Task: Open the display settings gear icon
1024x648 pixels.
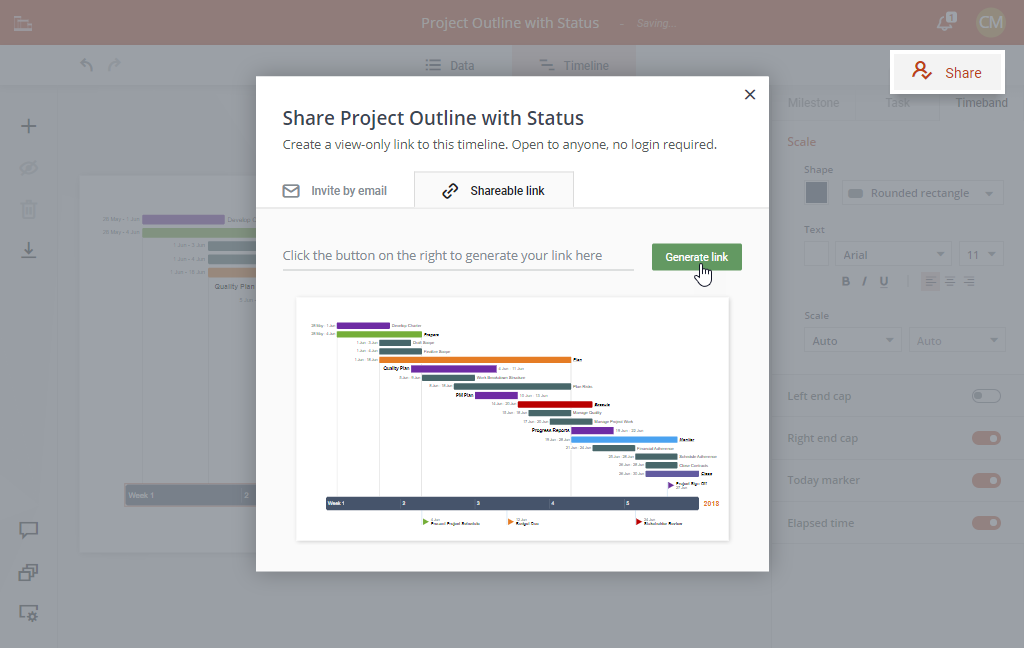Action: (x=29, y=613)
